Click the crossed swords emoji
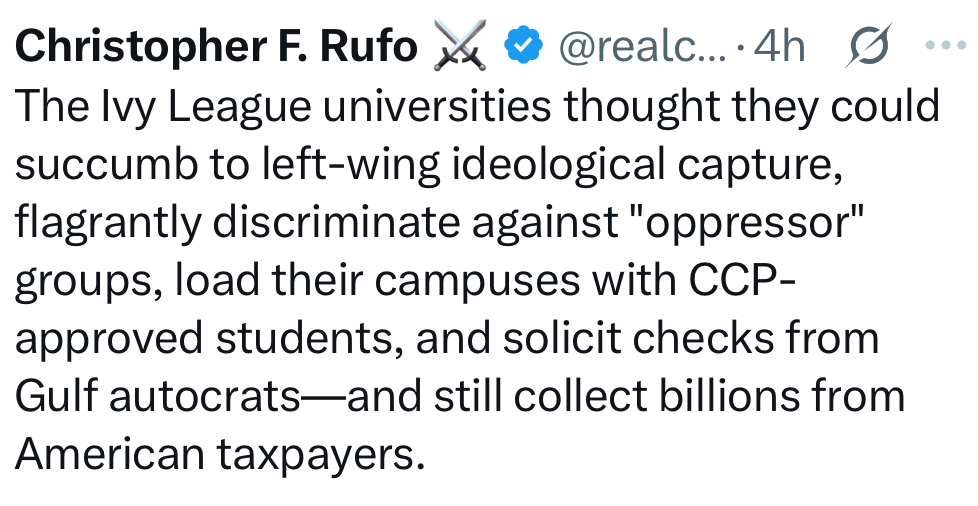978x506 pixels. point(459,46)
